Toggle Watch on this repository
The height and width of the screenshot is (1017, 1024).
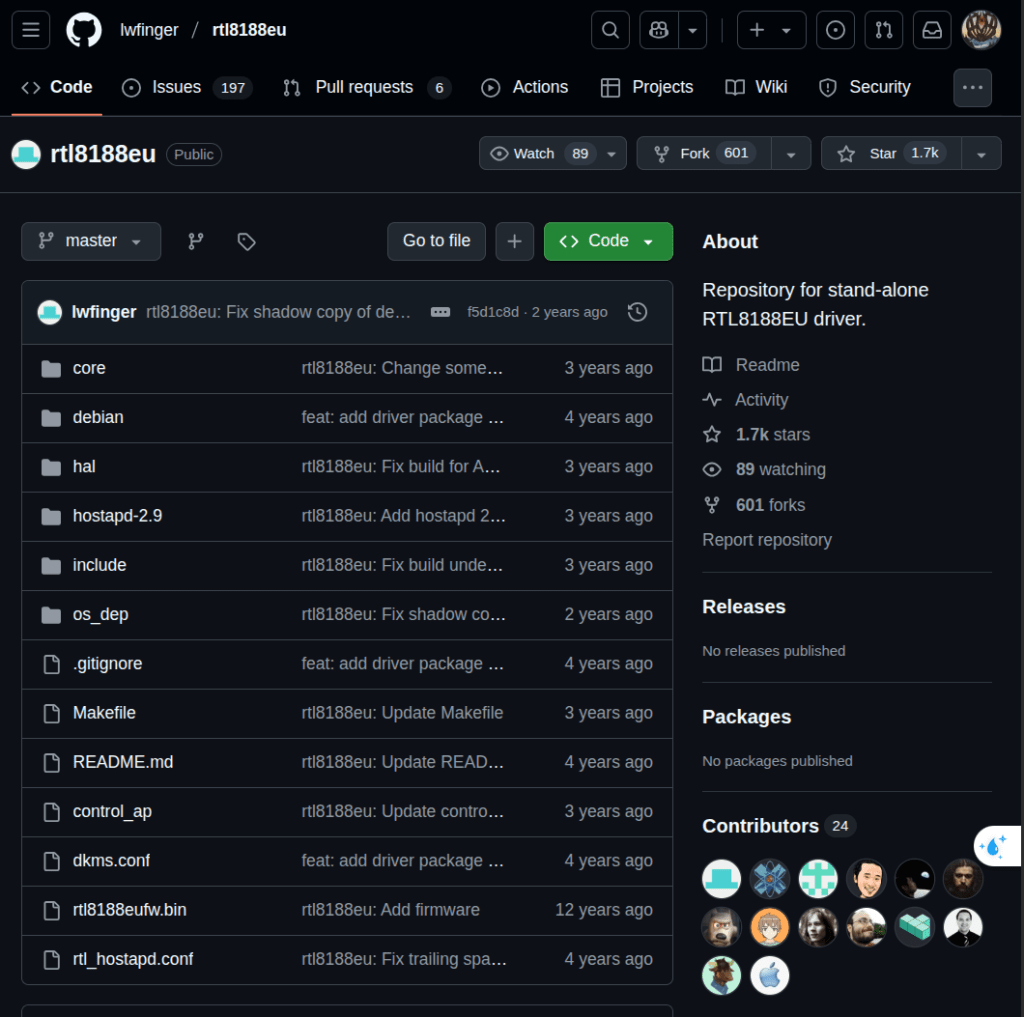click(x=540, y=153)
